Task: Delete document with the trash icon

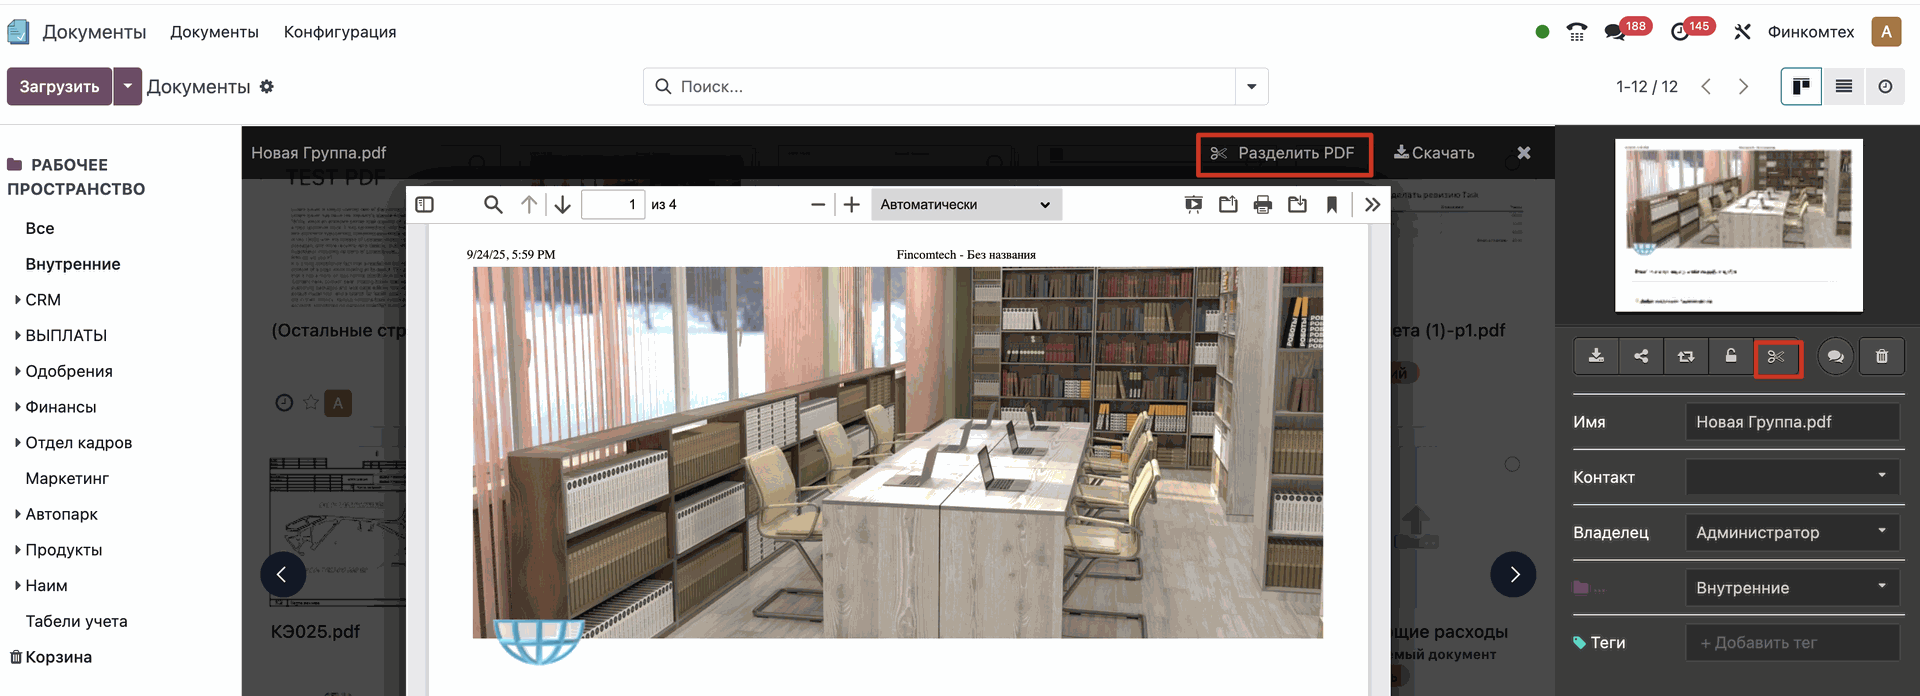Action: click(1881, 356)
